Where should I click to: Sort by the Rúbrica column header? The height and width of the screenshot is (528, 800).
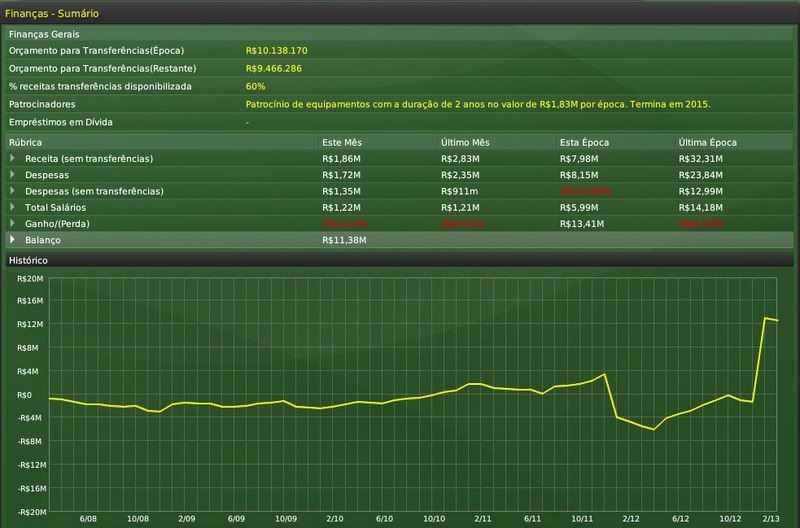25,142
